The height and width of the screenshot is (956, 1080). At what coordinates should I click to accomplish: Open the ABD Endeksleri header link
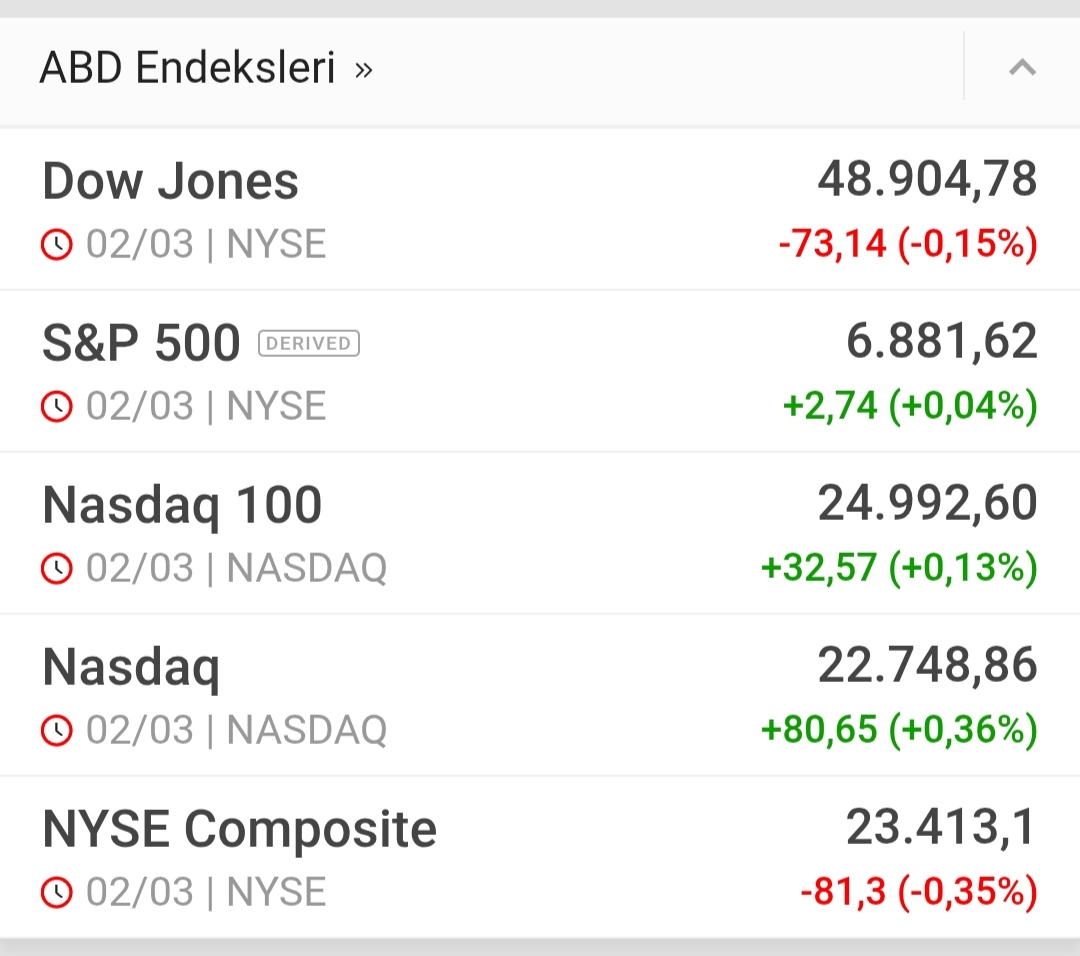[x=187, y=69]
